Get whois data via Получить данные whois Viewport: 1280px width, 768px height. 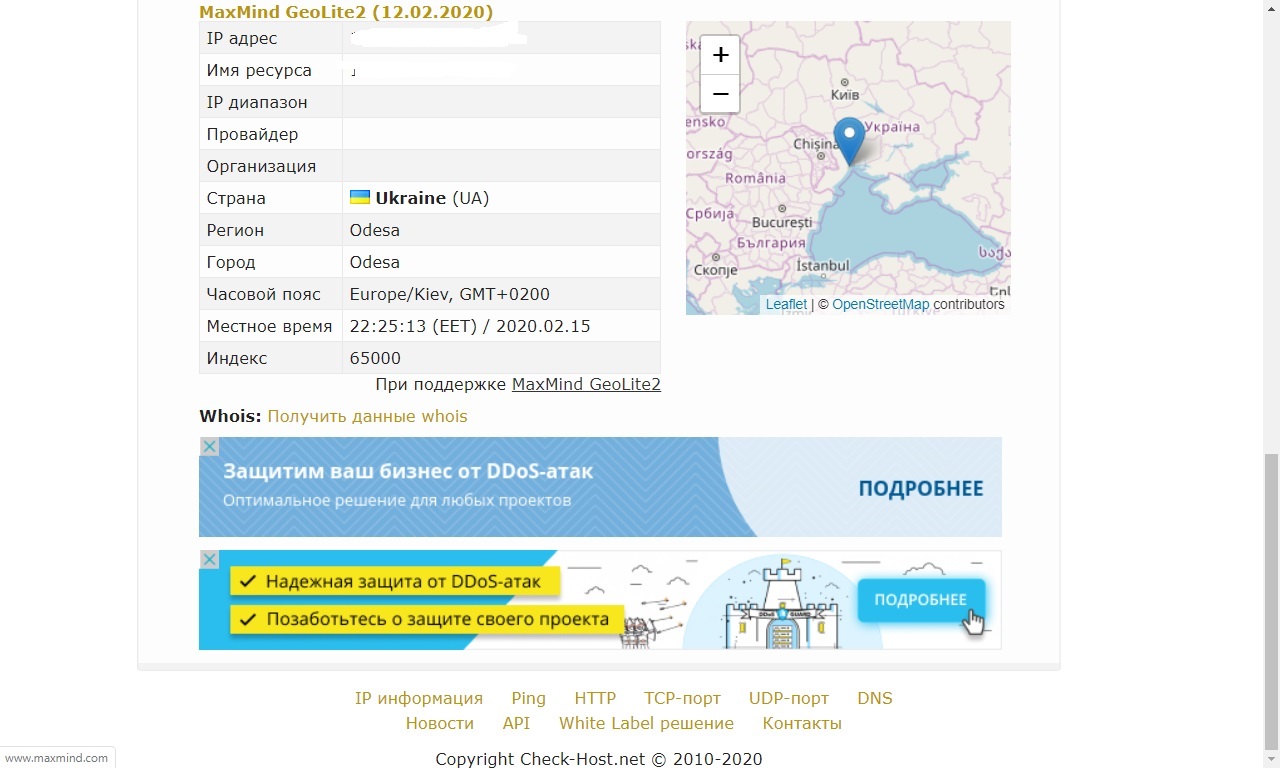point(367,416)
